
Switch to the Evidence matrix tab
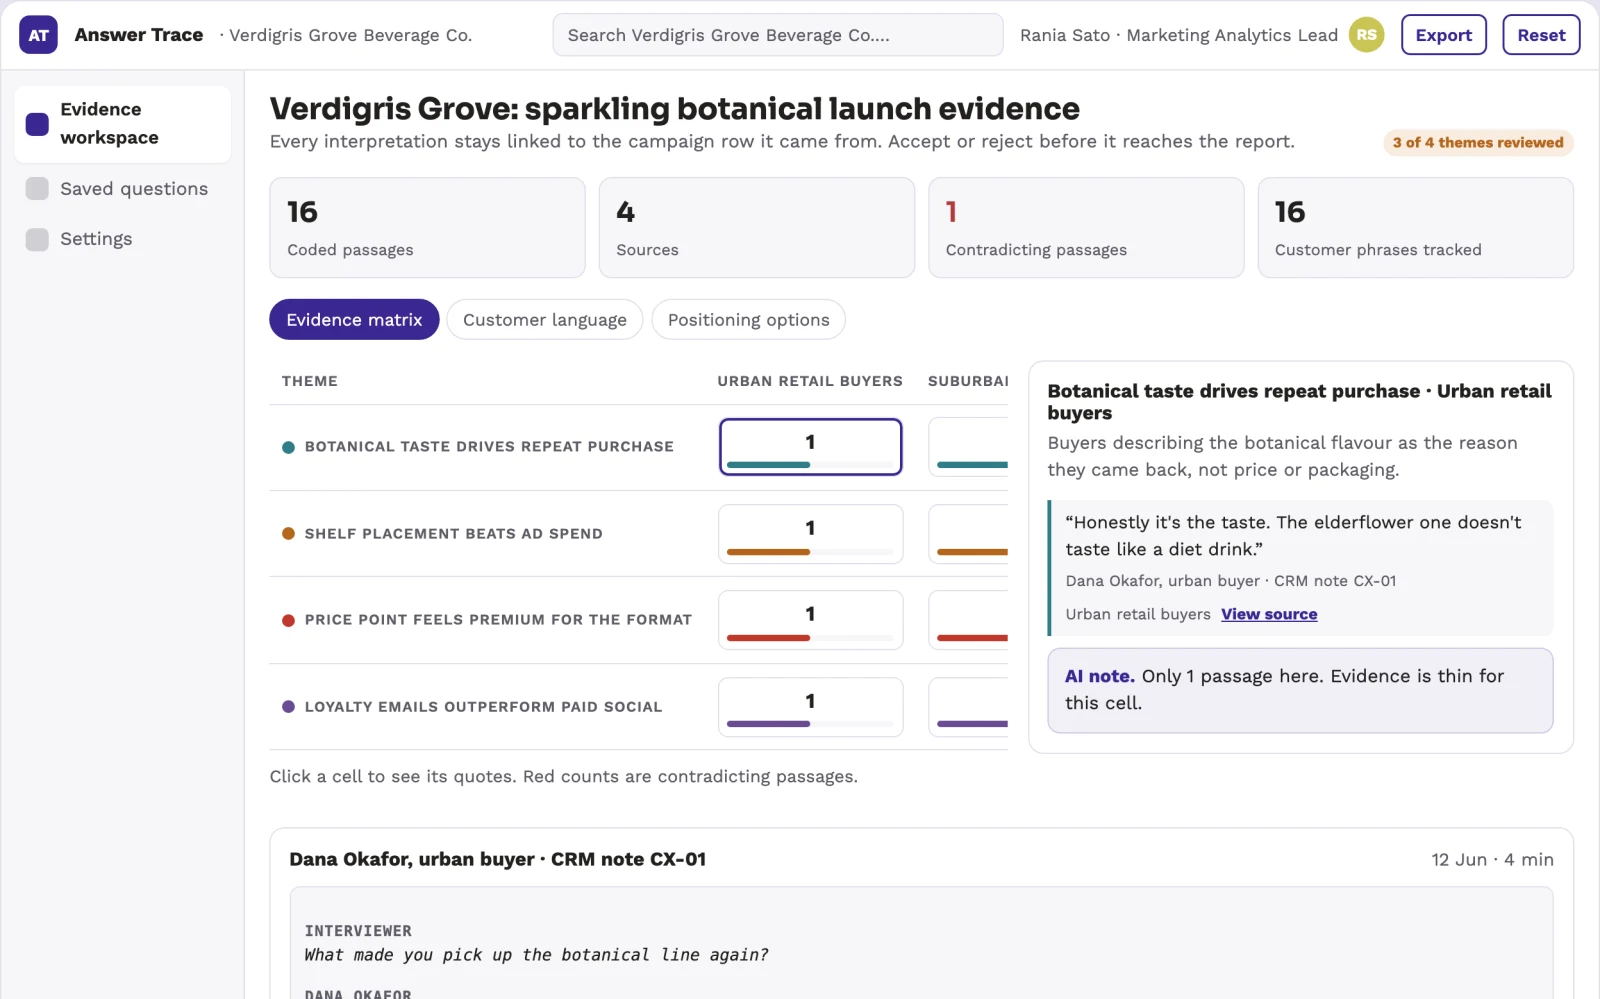tap(354, 320)
